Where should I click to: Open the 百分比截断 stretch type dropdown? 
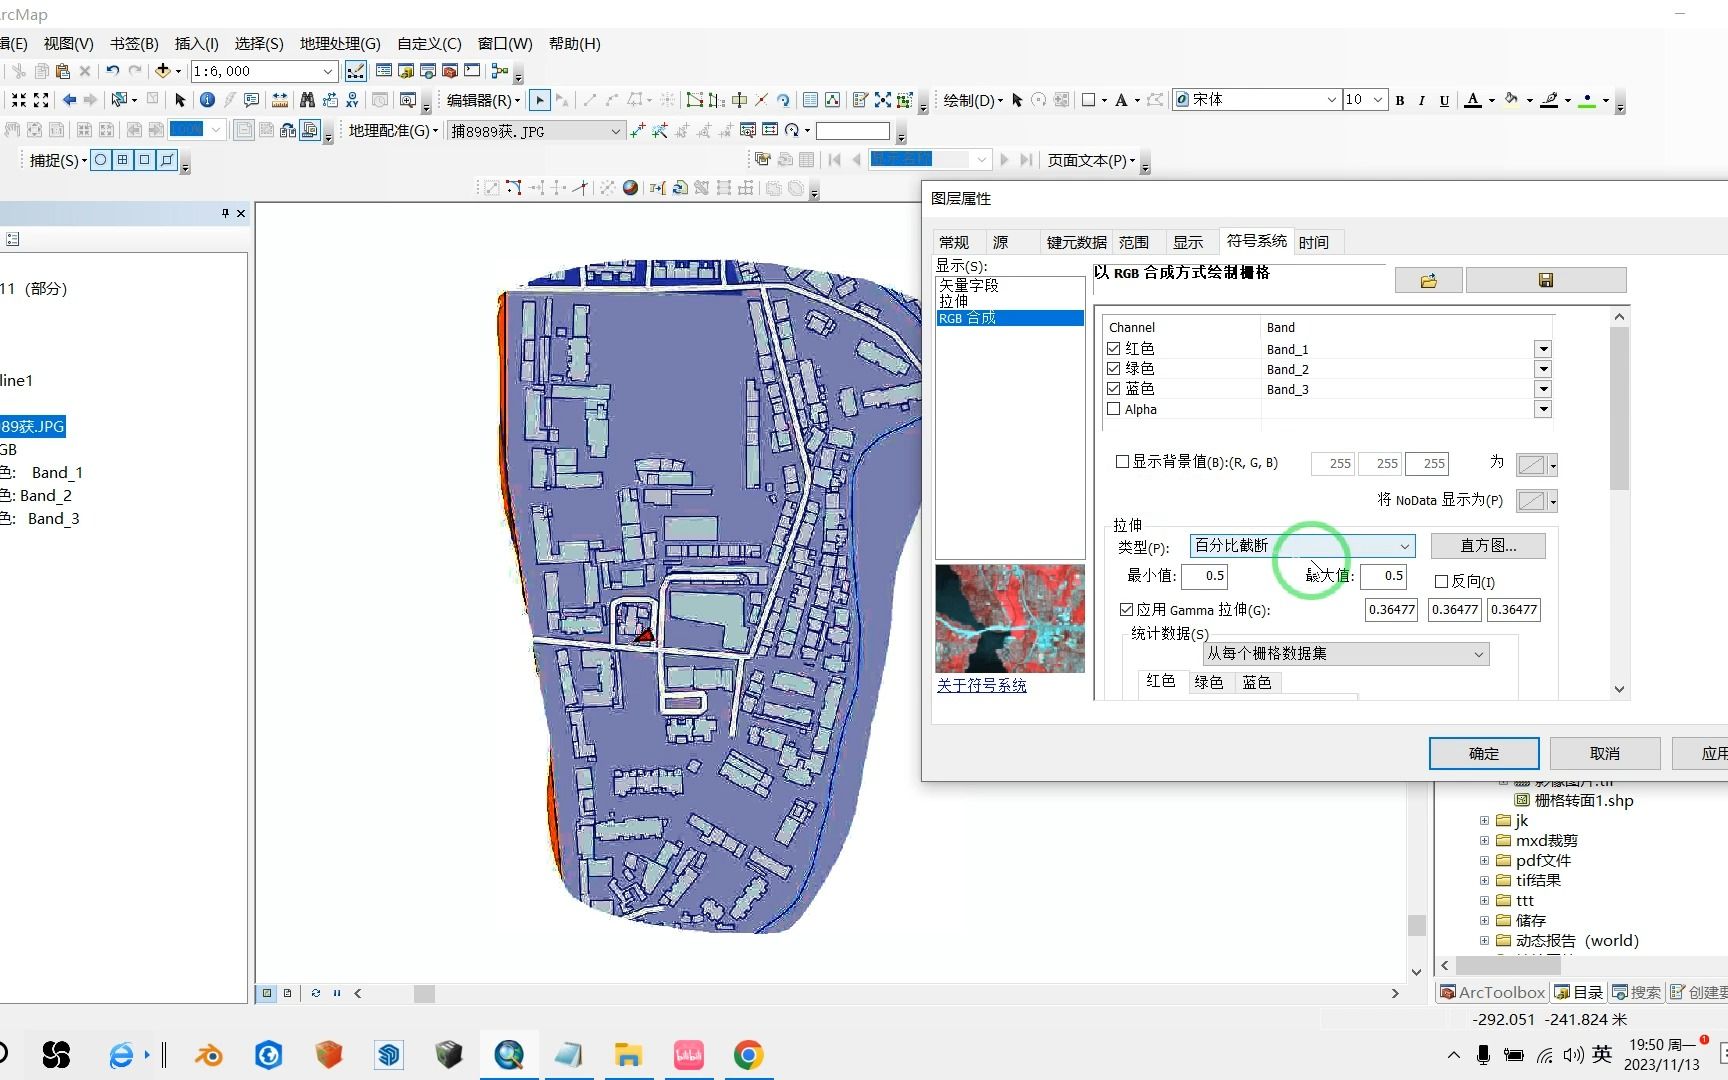[x=1405, y=546]
